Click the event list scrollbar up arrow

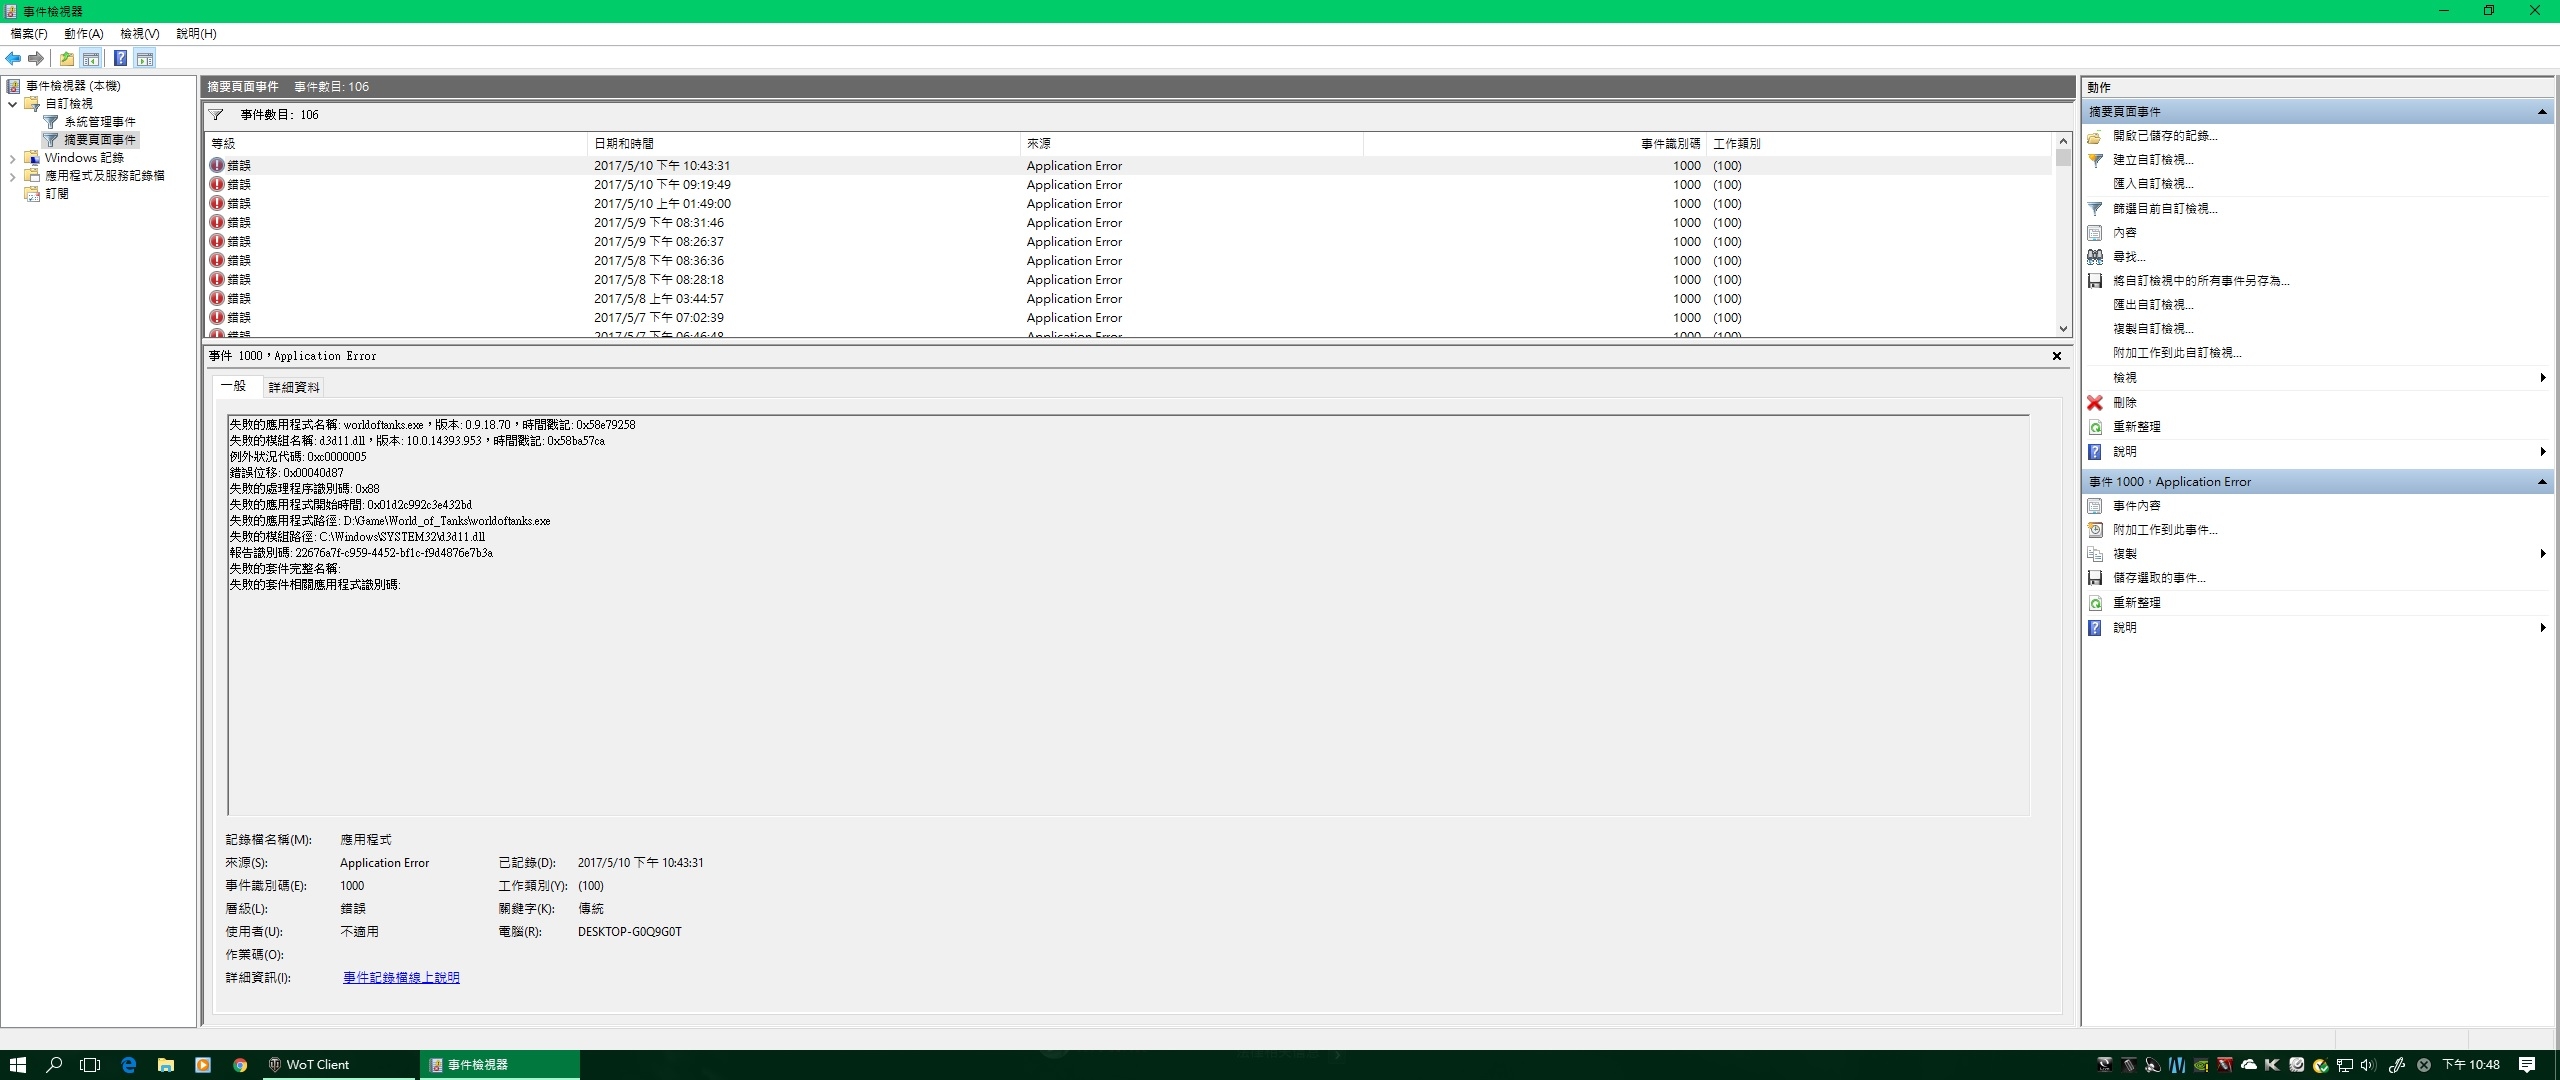[x=2063, y=142]
